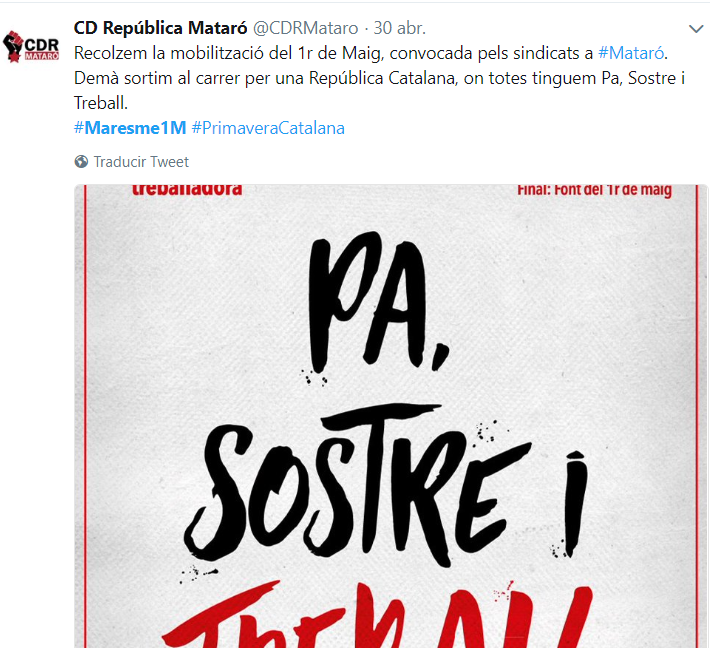Select the 'Recolzem la mobilització' text line
710x648 pixels.
pos(371,53)
